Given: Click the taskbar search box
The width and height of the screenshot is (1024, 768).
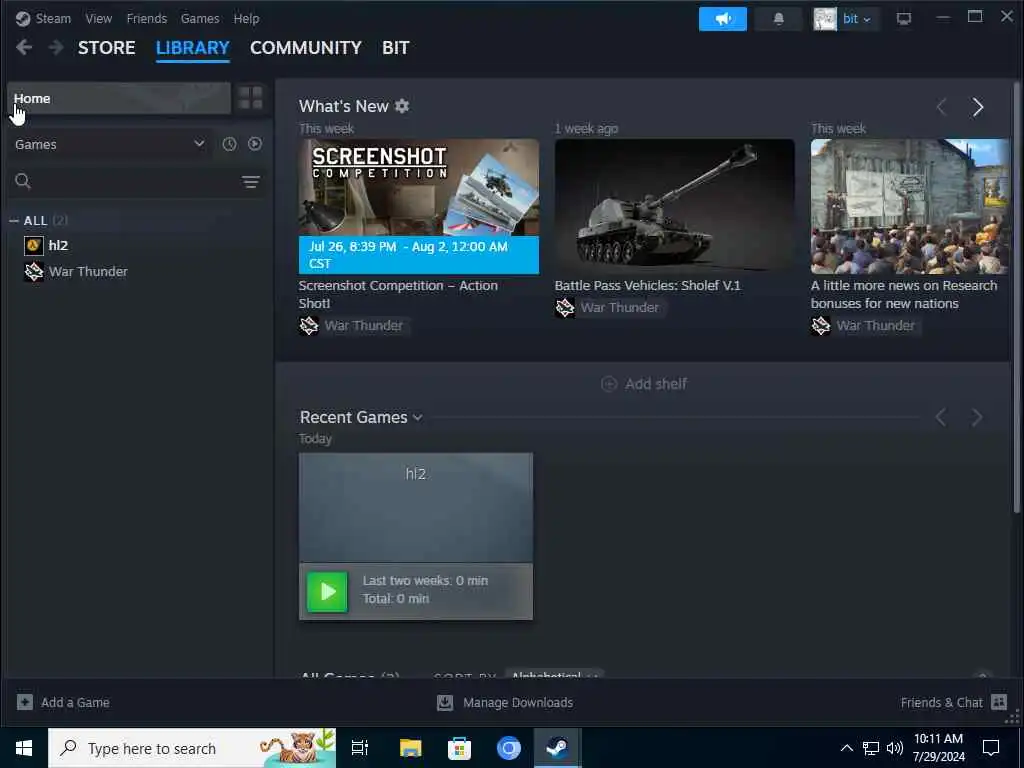Looking at the screenshot, I should click(192, 748).
